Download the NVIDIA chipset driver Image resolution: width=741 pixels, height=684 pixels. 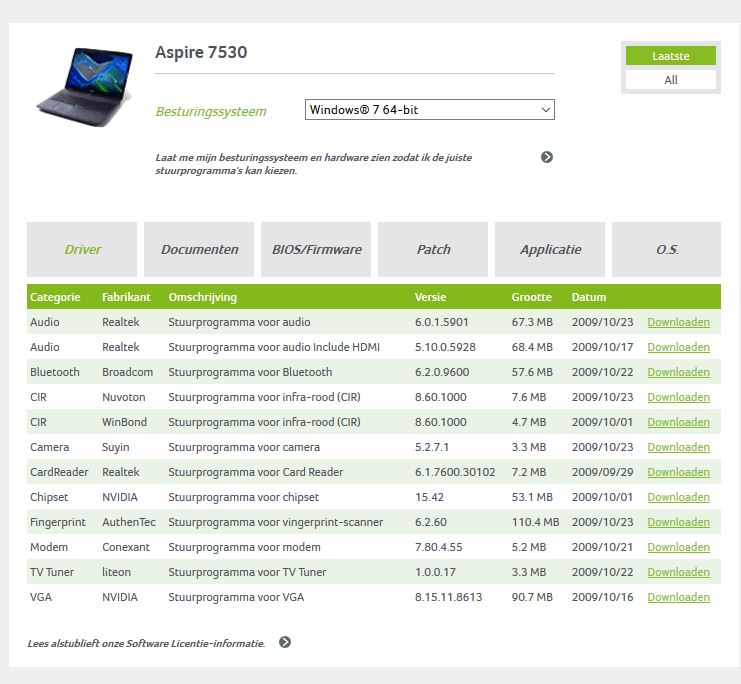coord(678,497)
